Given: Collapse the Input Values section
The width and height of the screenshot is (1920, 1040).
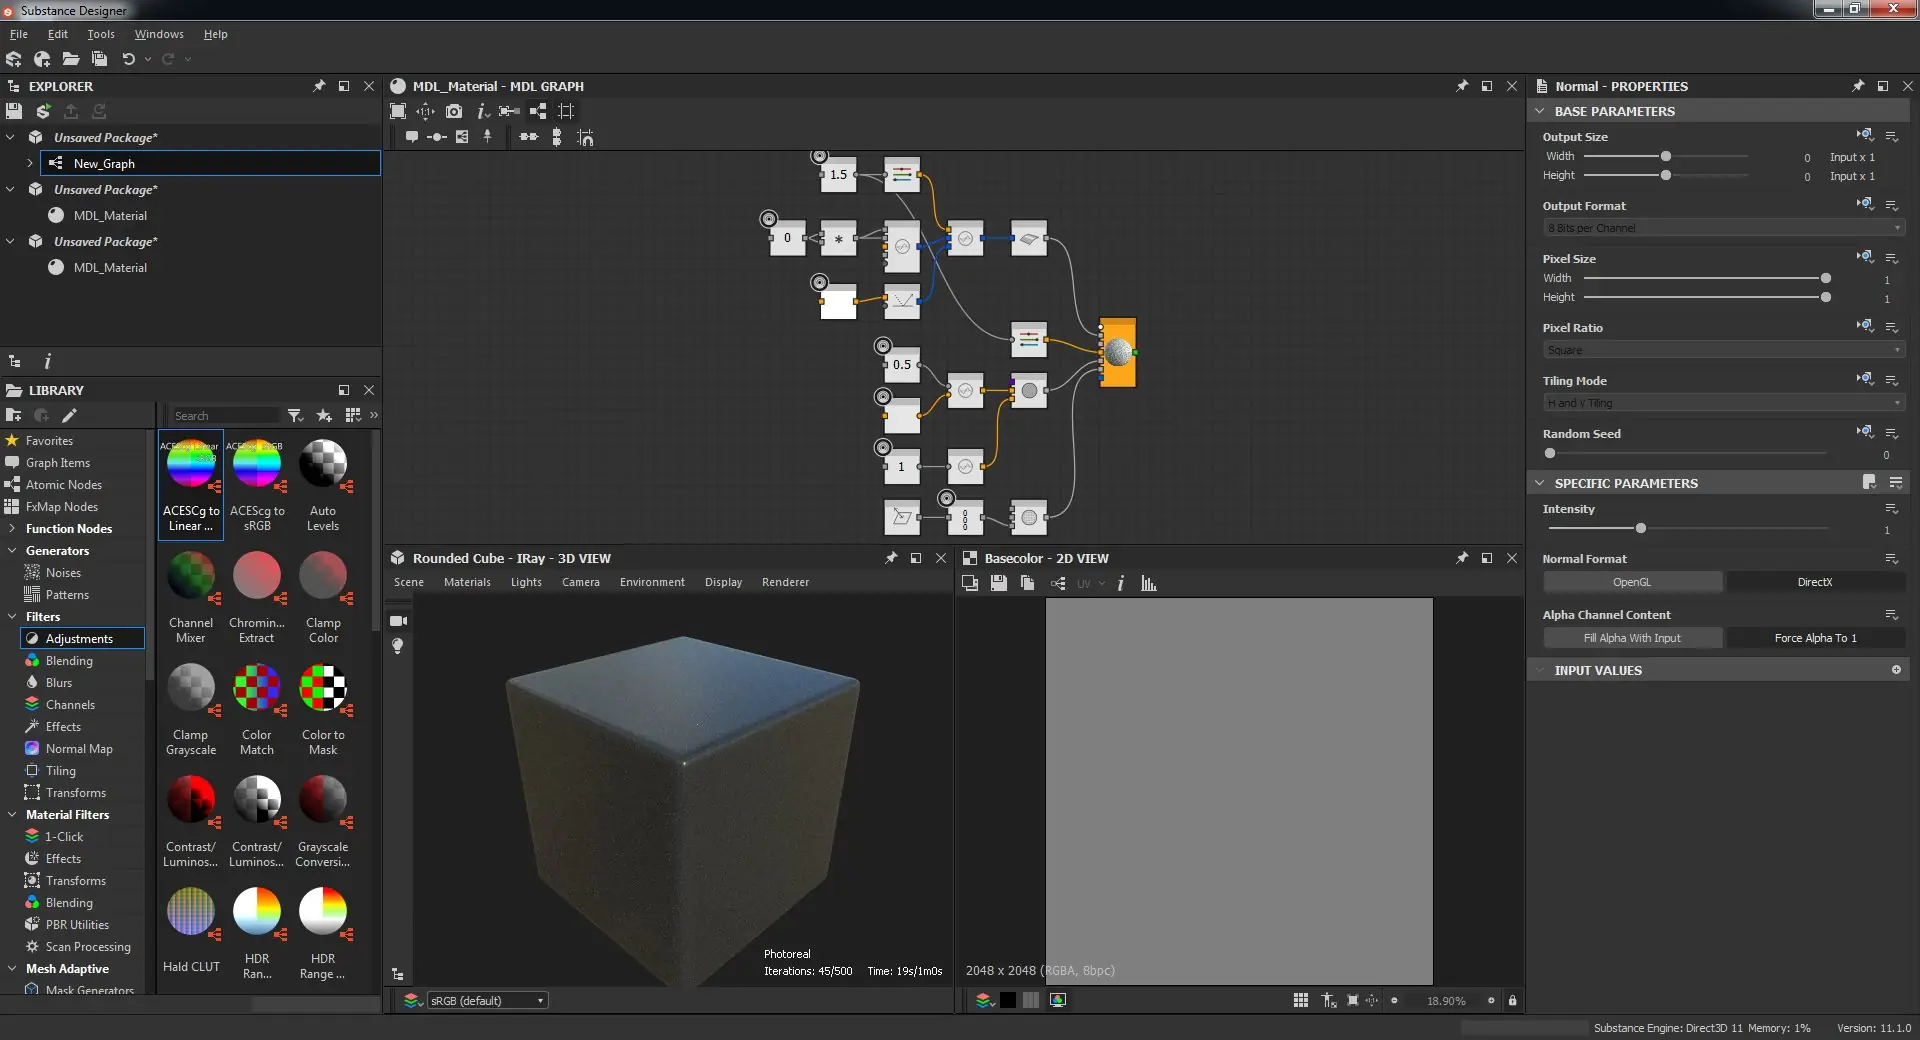Looking at the screenshot, I should point(1539,670).
